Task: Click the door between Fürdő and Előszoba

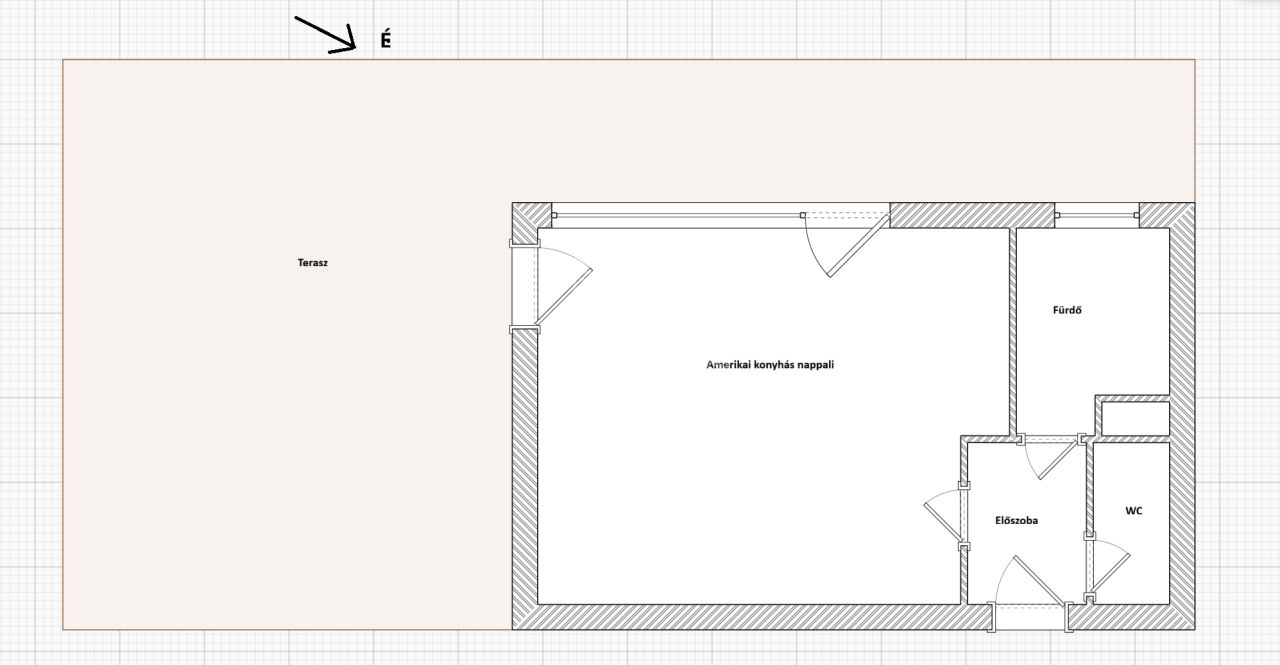Action: (1050, 455)
